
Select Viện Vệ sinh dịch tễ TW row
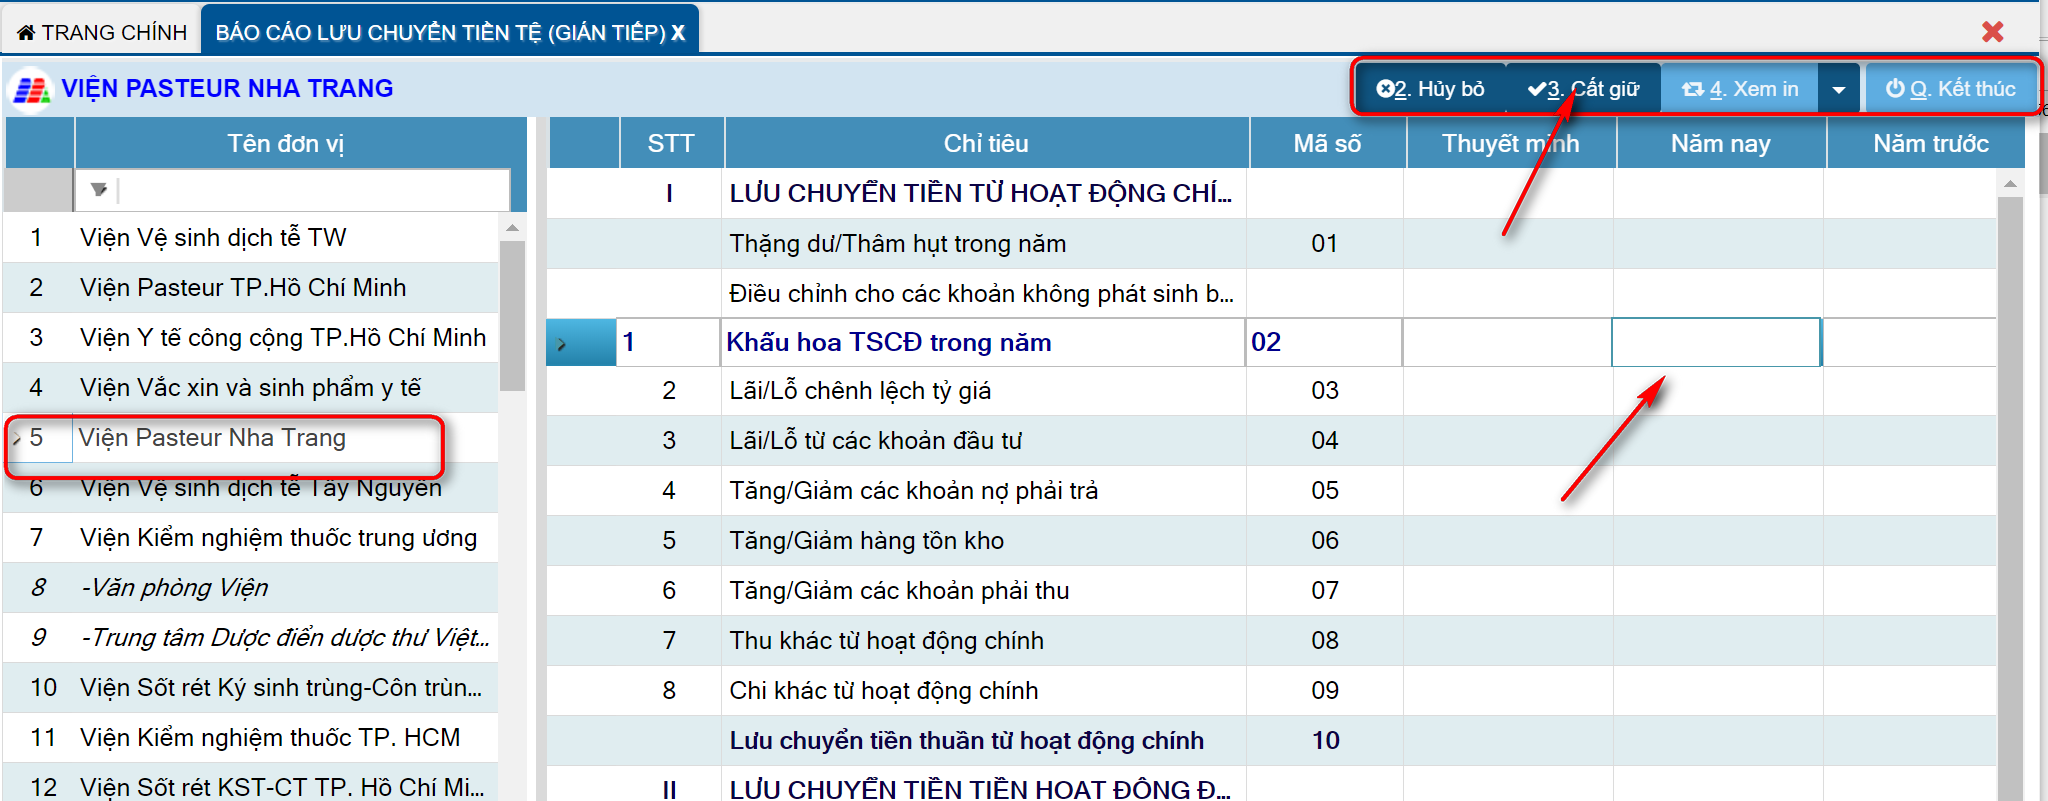(213, 238)
